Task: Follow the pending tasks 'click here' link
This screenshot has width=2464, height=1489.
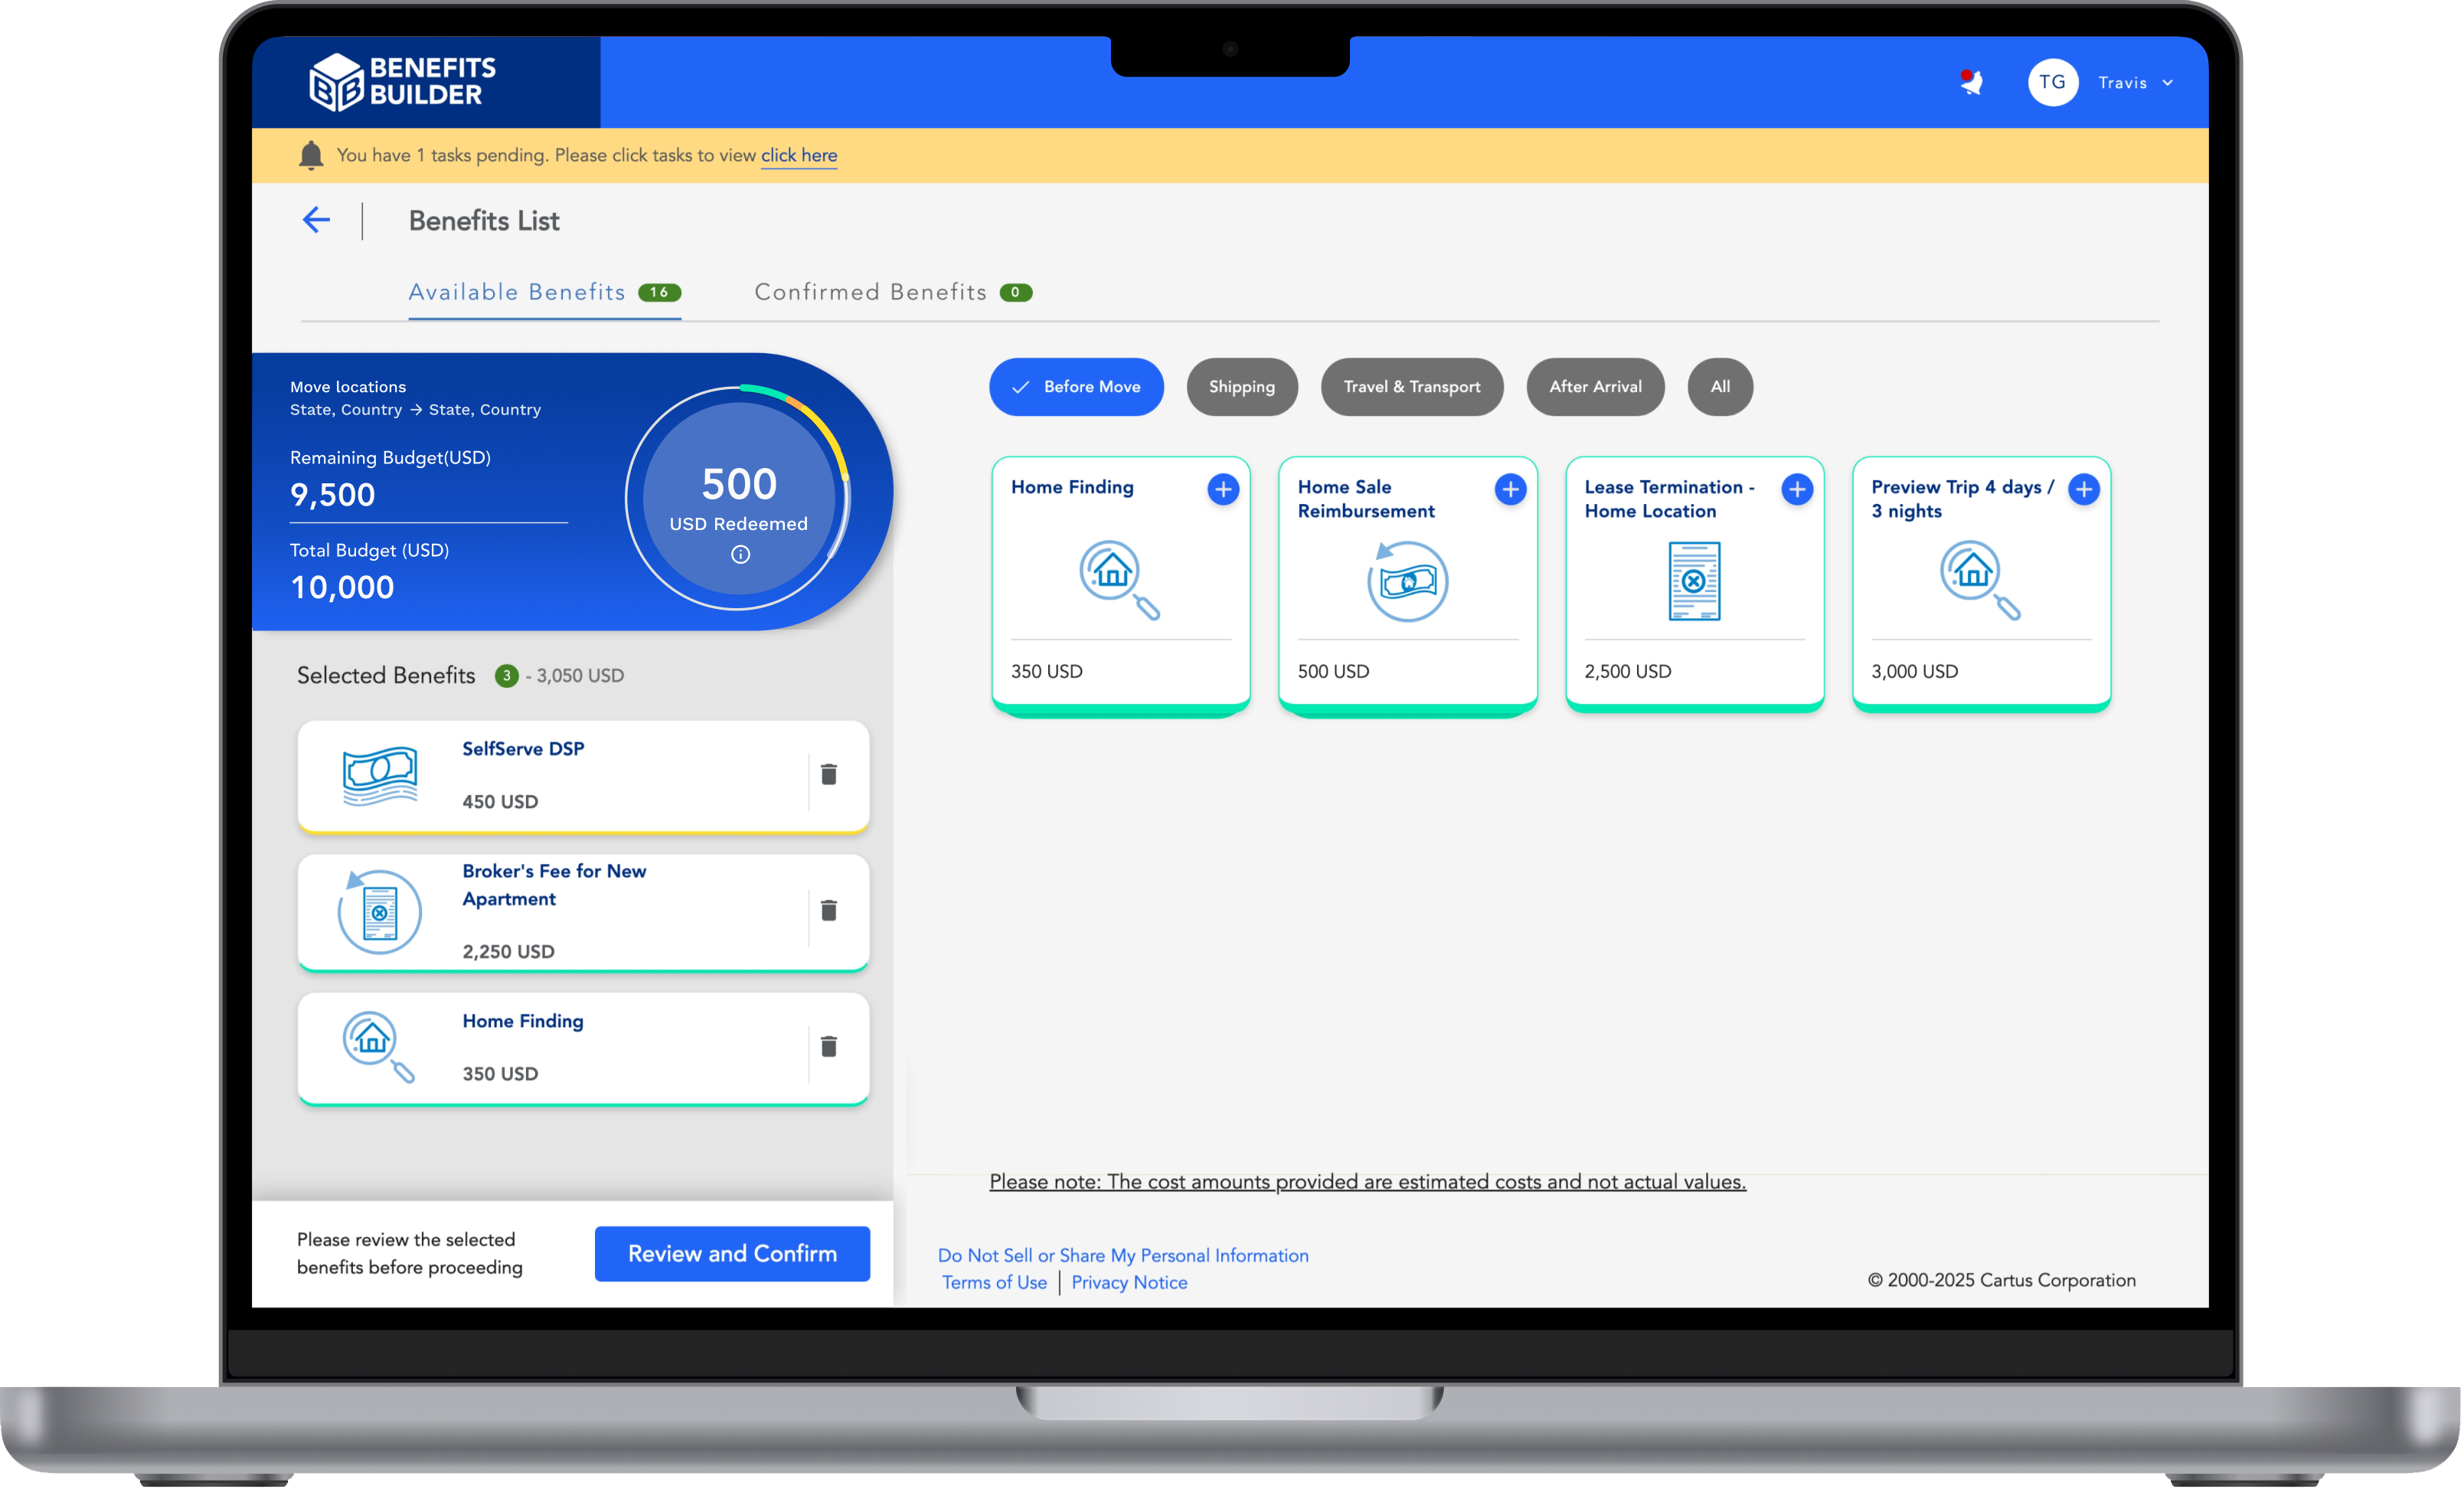Action: [798, 155]
